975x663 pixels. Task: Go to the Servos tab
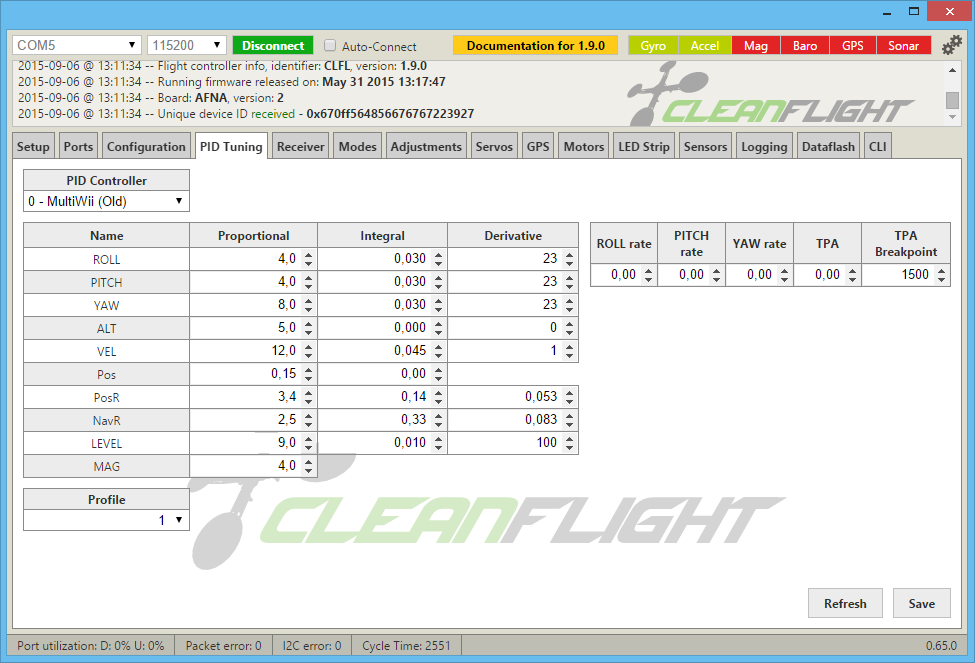point(494,147)
